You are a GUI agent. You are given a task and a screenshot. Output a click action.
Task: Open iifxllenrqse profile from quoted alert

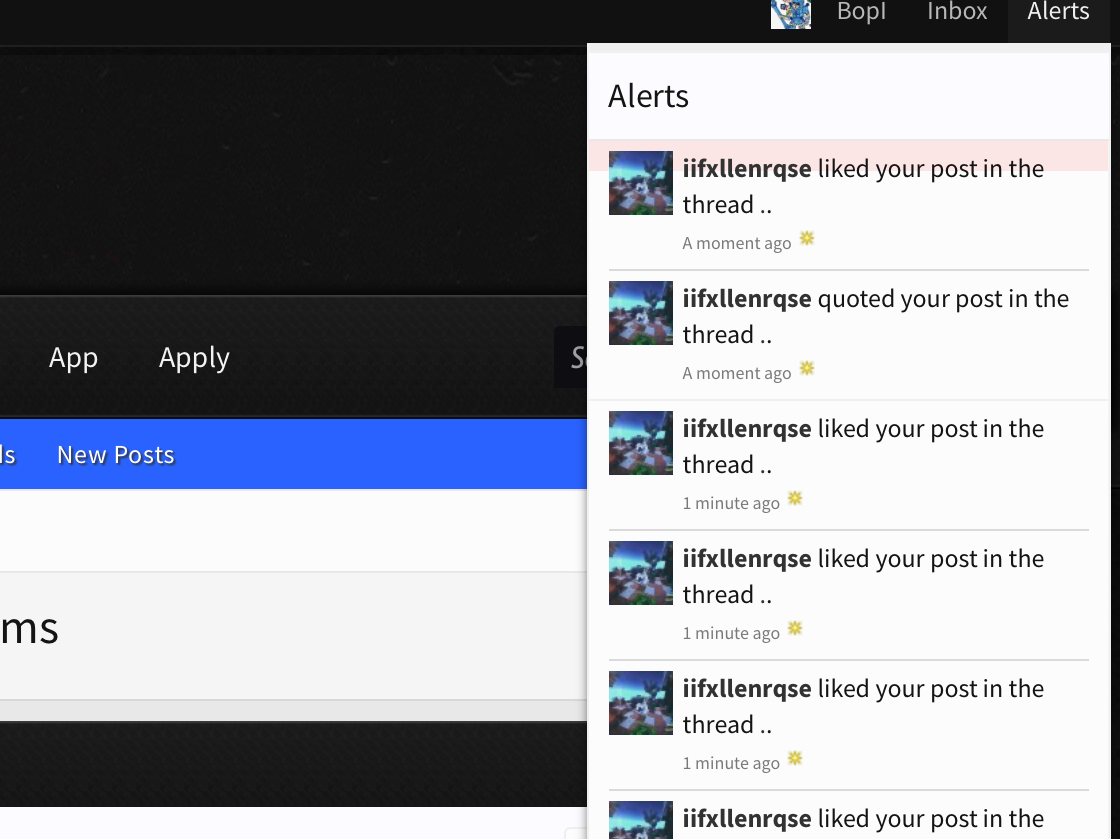click(746, 298)
